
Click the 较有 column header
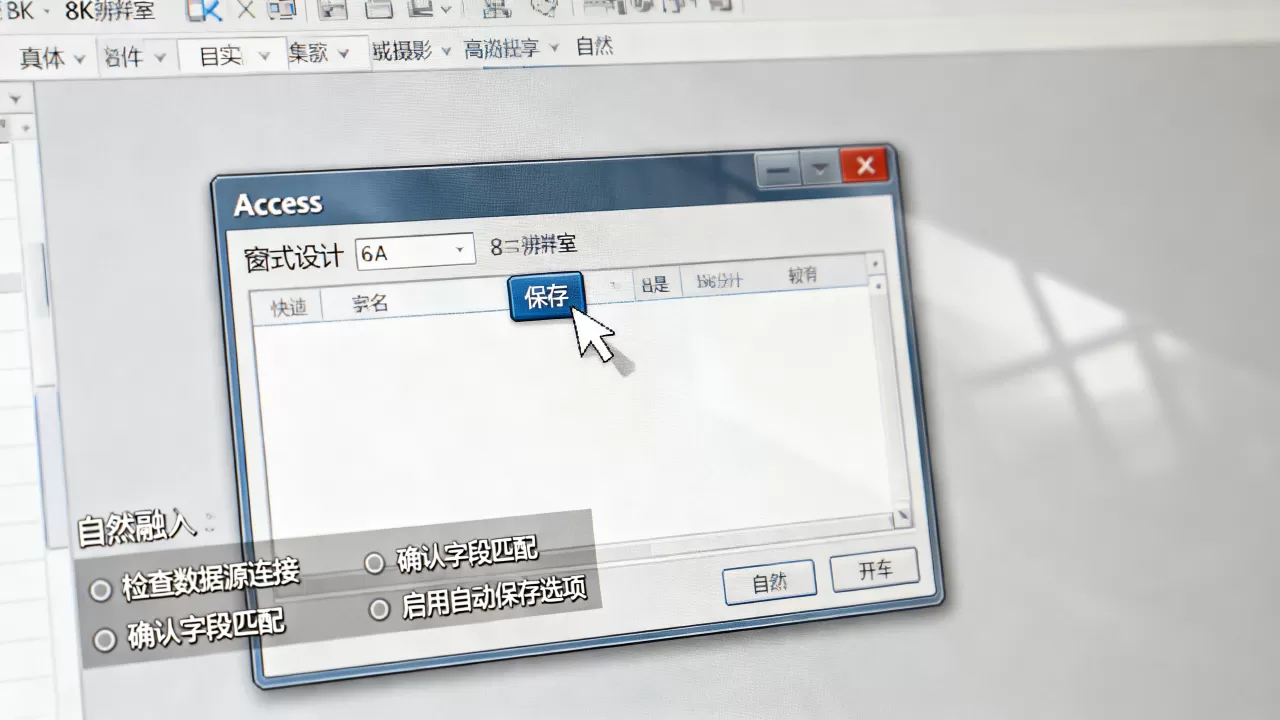pos(802,274)
